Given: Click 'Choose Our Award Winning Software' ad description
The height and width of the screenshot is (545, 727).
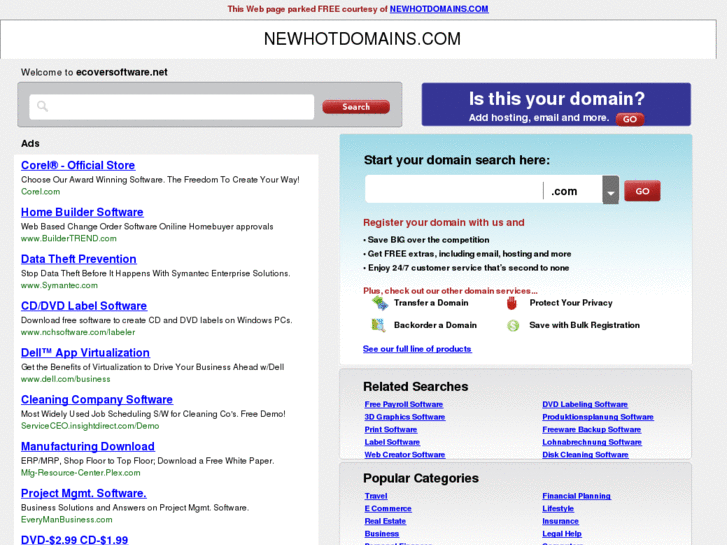Looking at the screenshot, I should point(160,180).
